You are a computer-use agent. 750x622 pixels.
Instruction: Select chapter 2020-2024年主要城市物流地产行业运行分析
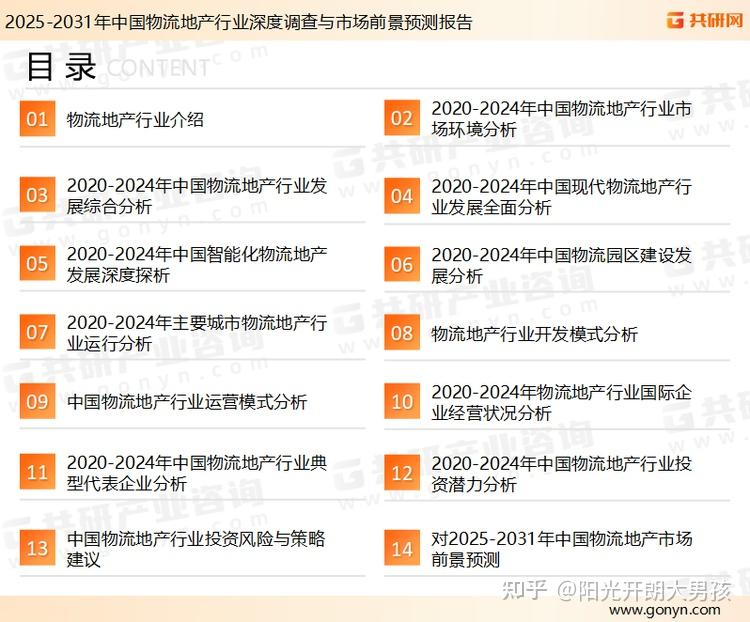(x=197, y=333)
